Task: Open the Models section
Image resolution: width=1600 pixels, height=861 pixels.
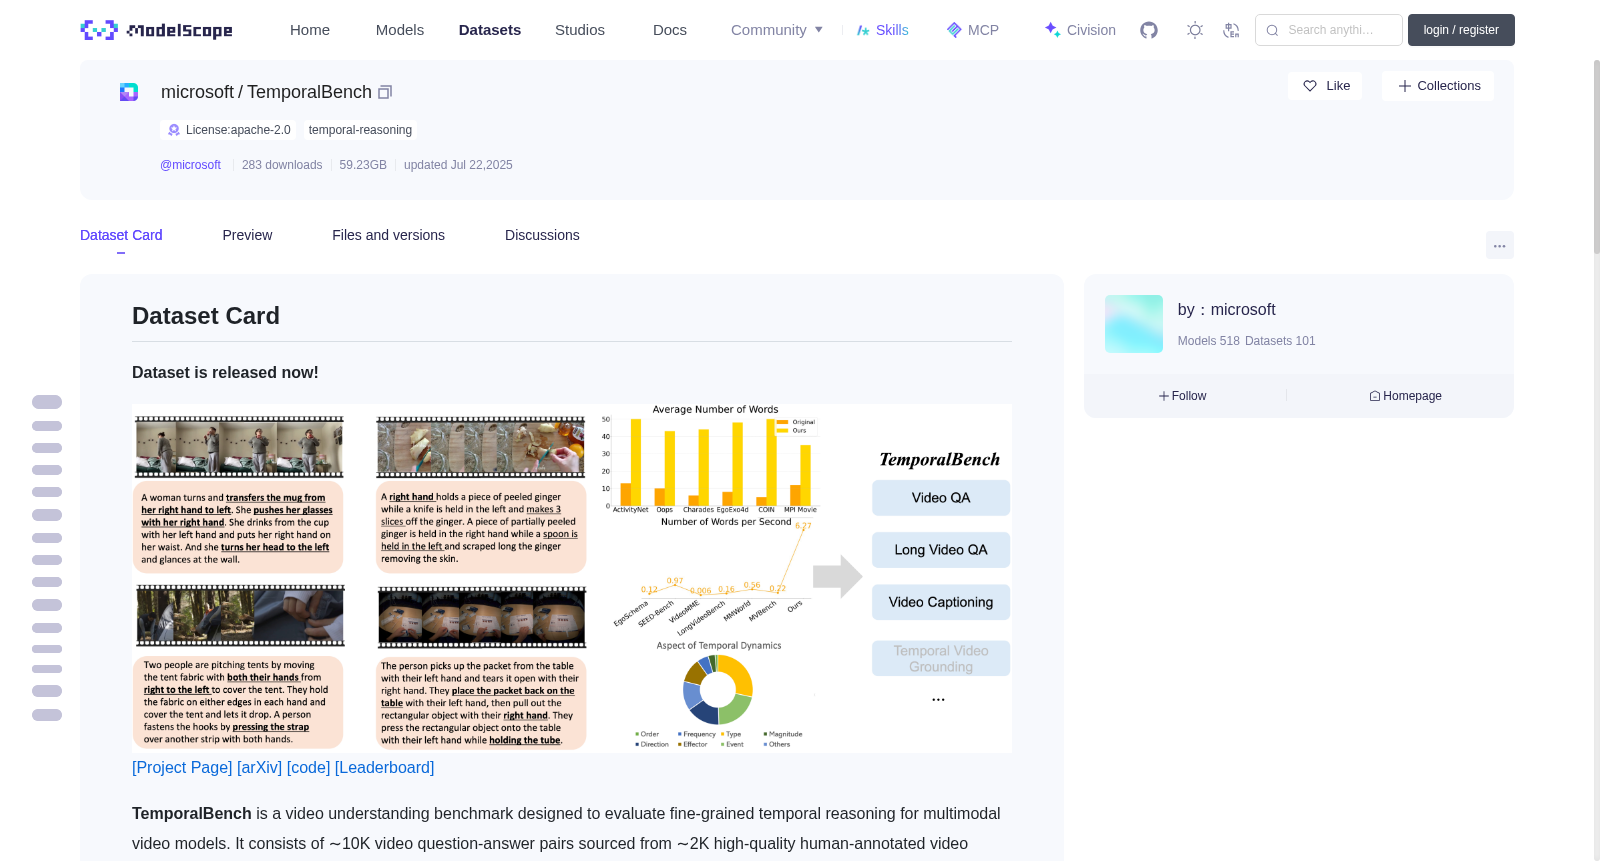Action: pyautogui.click(x=400, y=30)
